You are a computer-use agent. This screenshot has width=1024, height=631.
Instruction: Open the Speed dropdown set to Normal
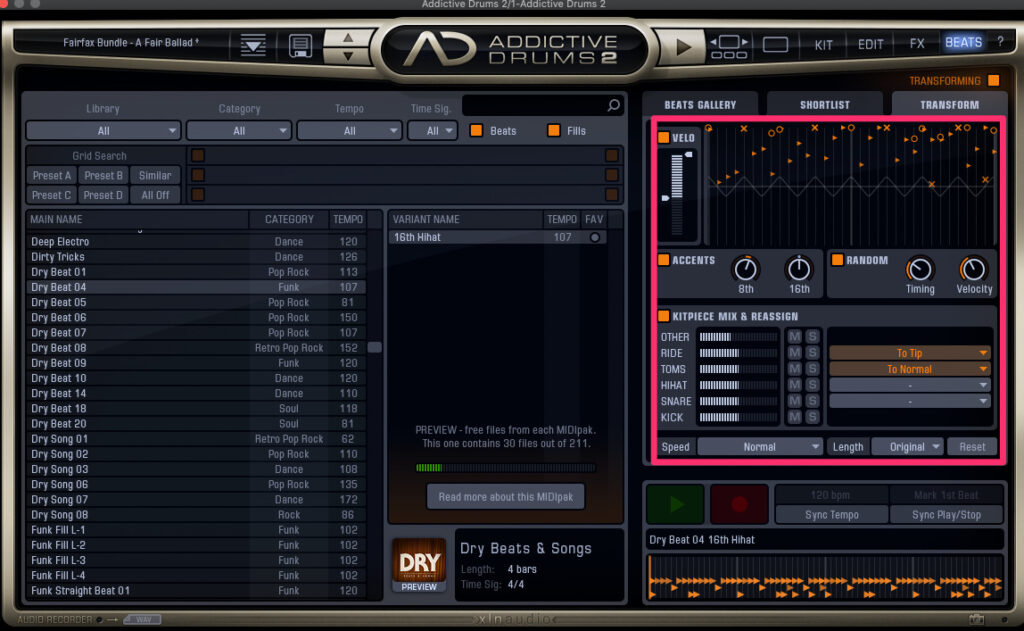click(760, 447)
